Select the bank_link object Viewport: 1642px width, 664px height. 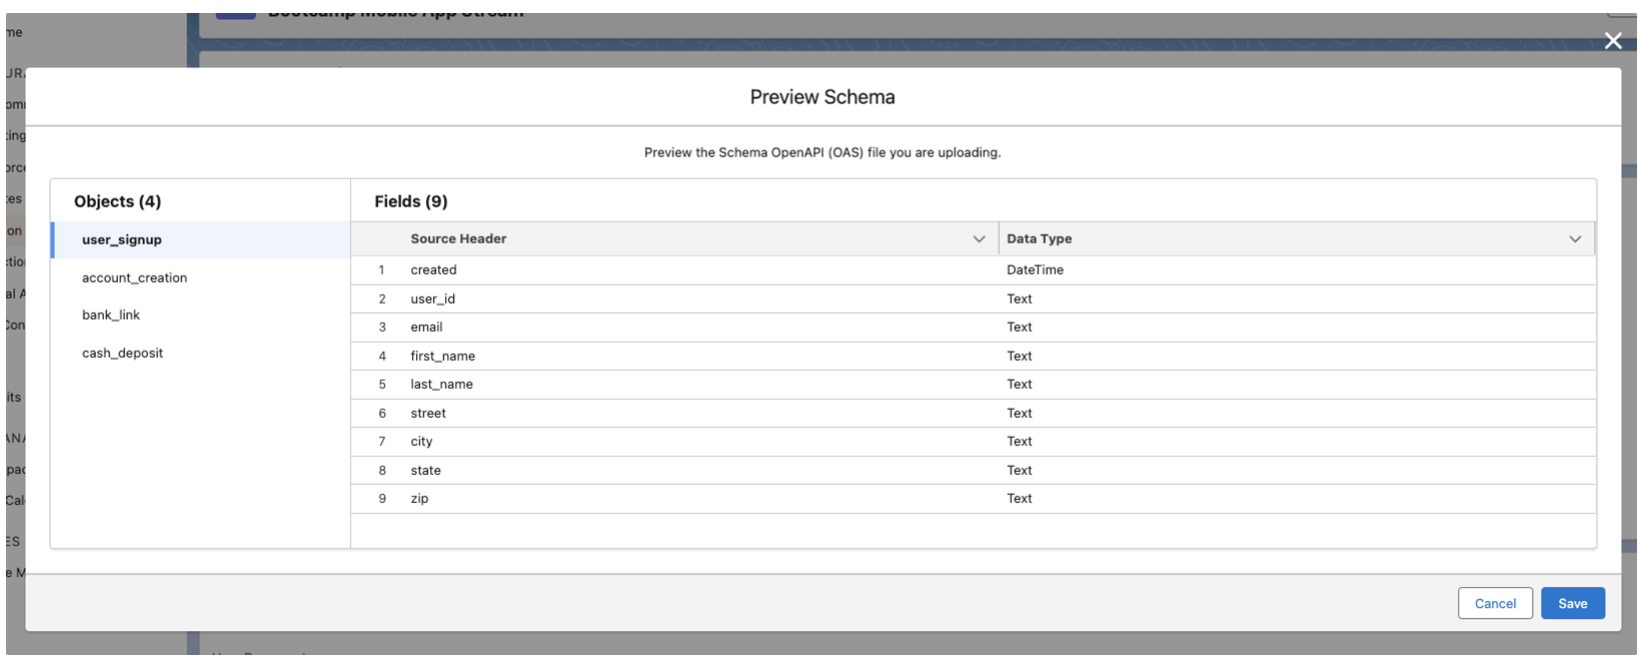[x=110, y=314]
